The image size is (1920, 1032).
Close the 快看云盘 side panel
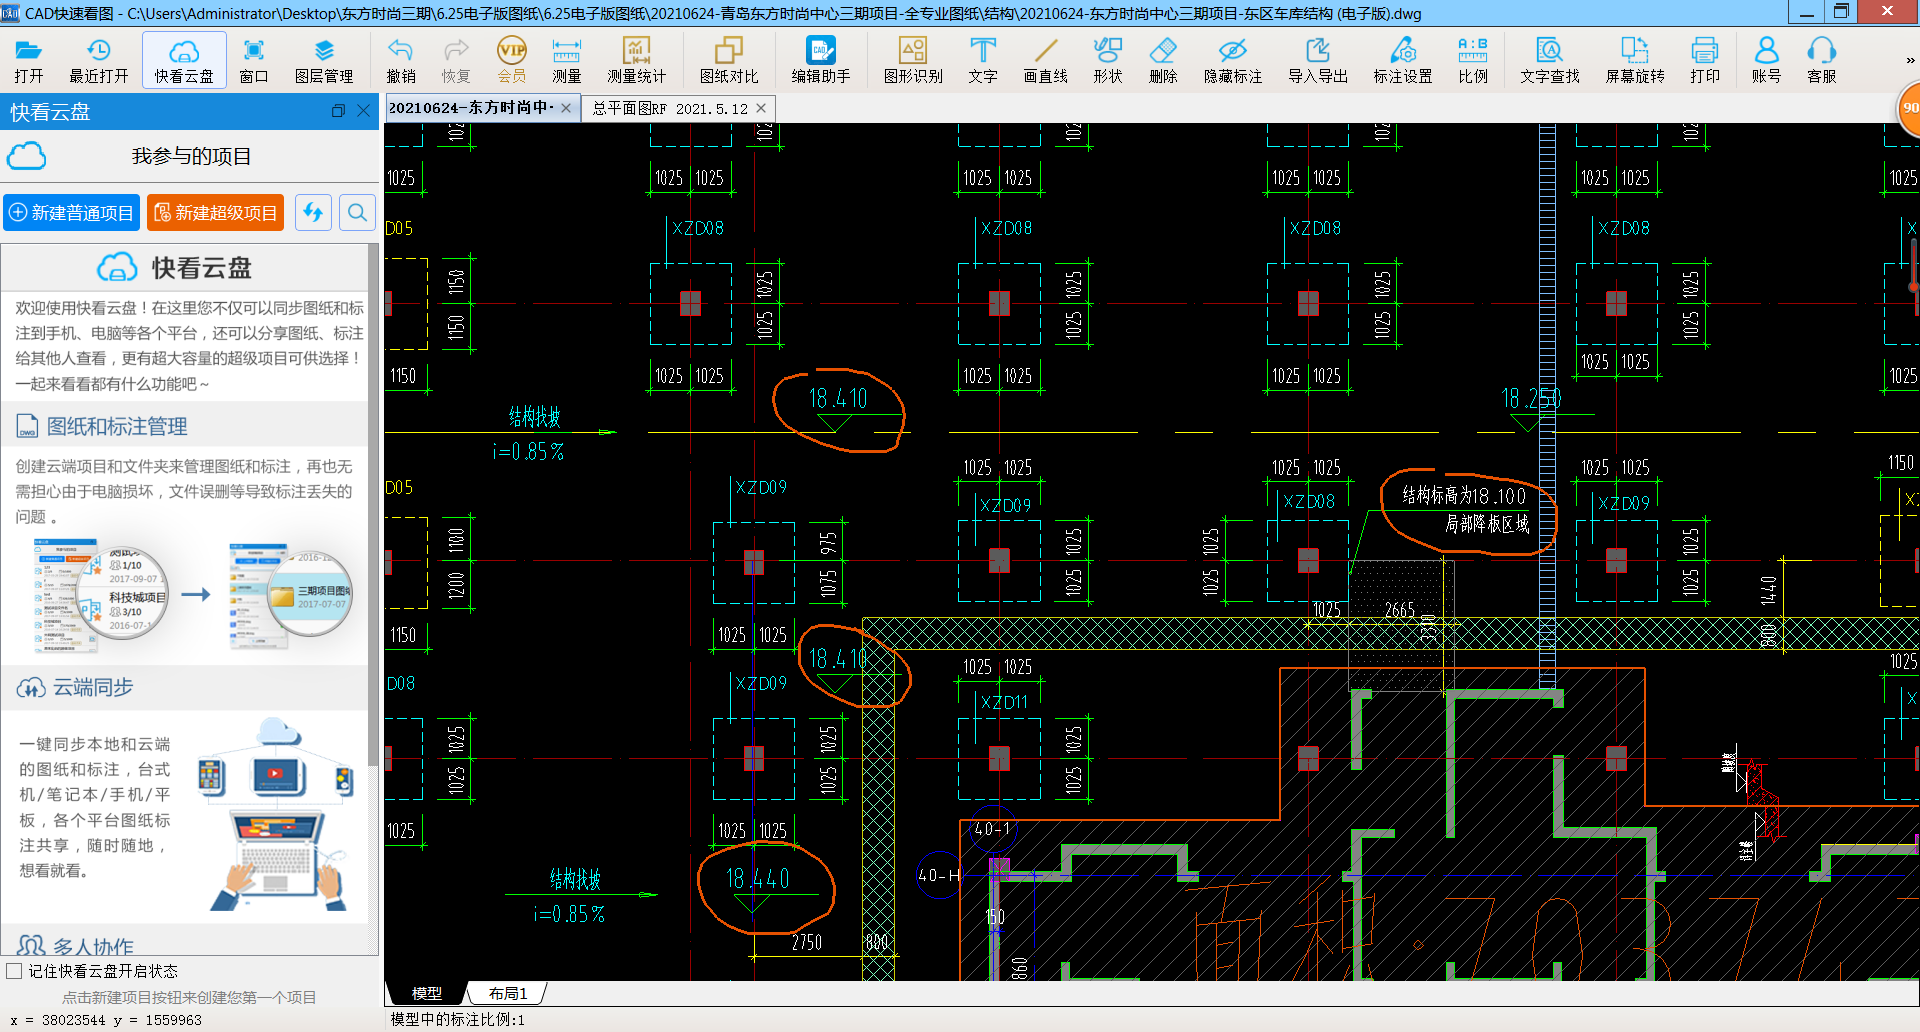click(x=364, y=111)
